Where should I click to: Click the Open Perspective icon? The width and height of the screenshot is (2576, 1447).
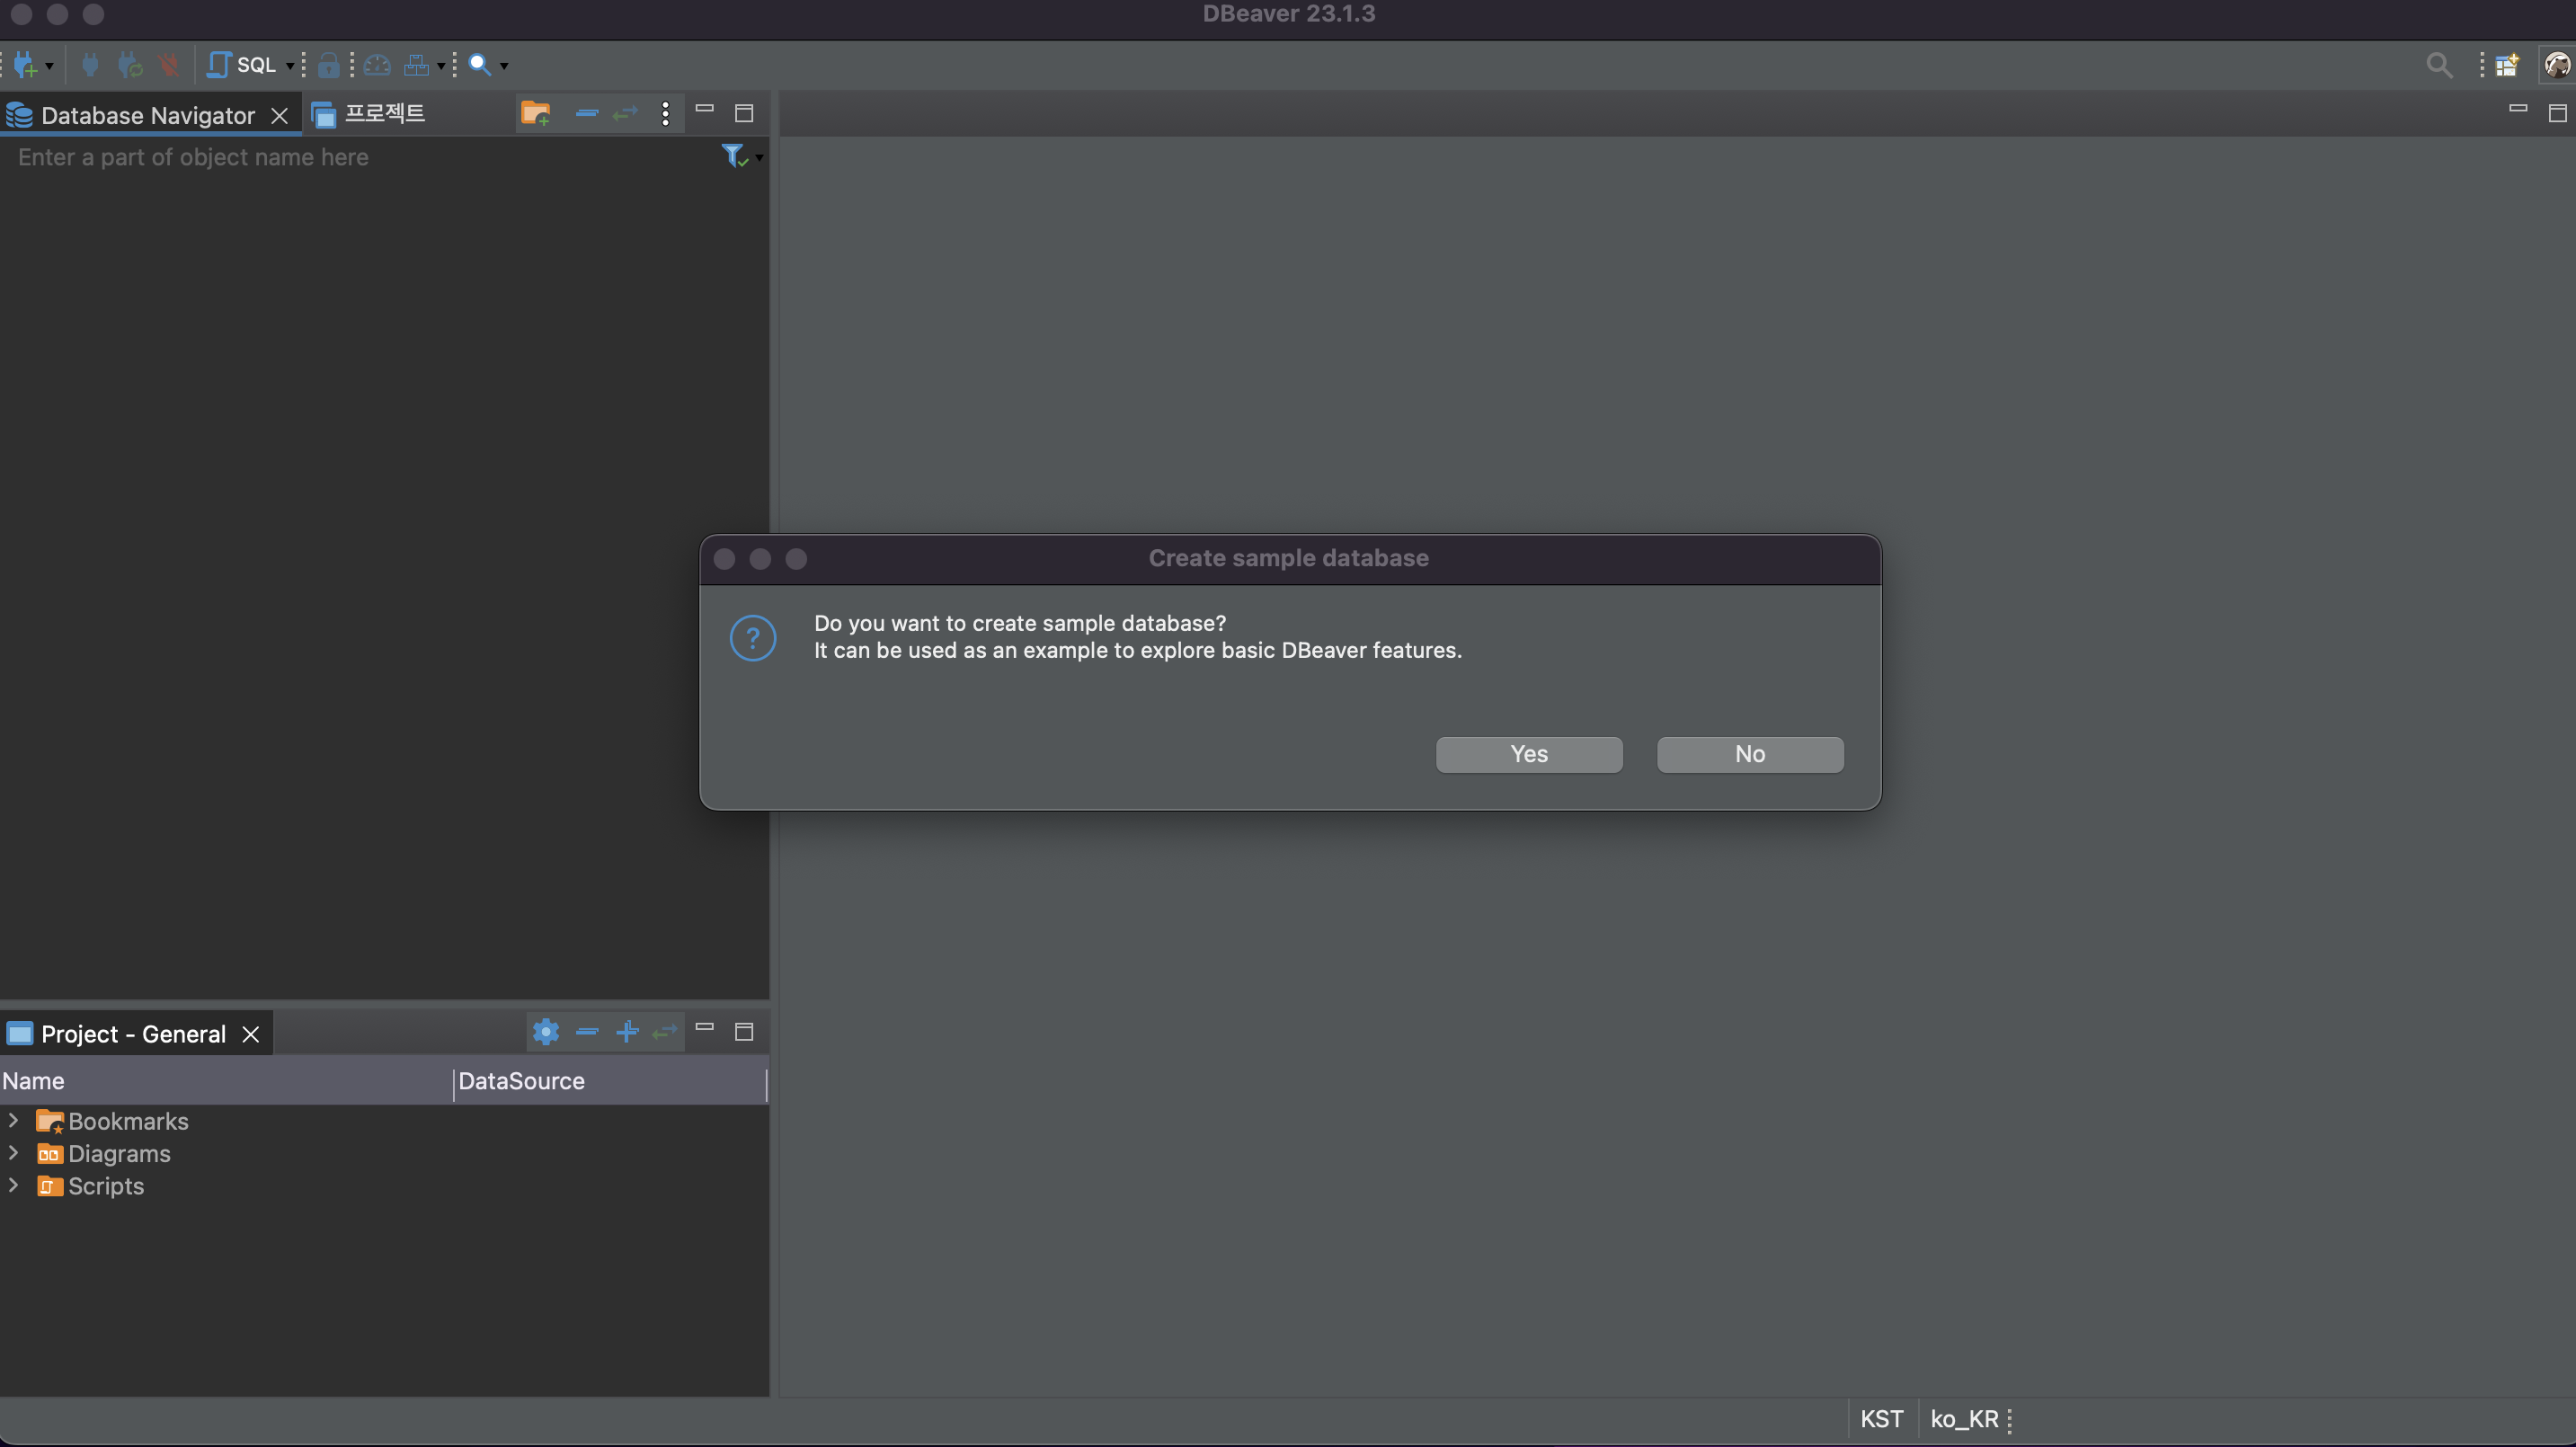(2507, 66)
